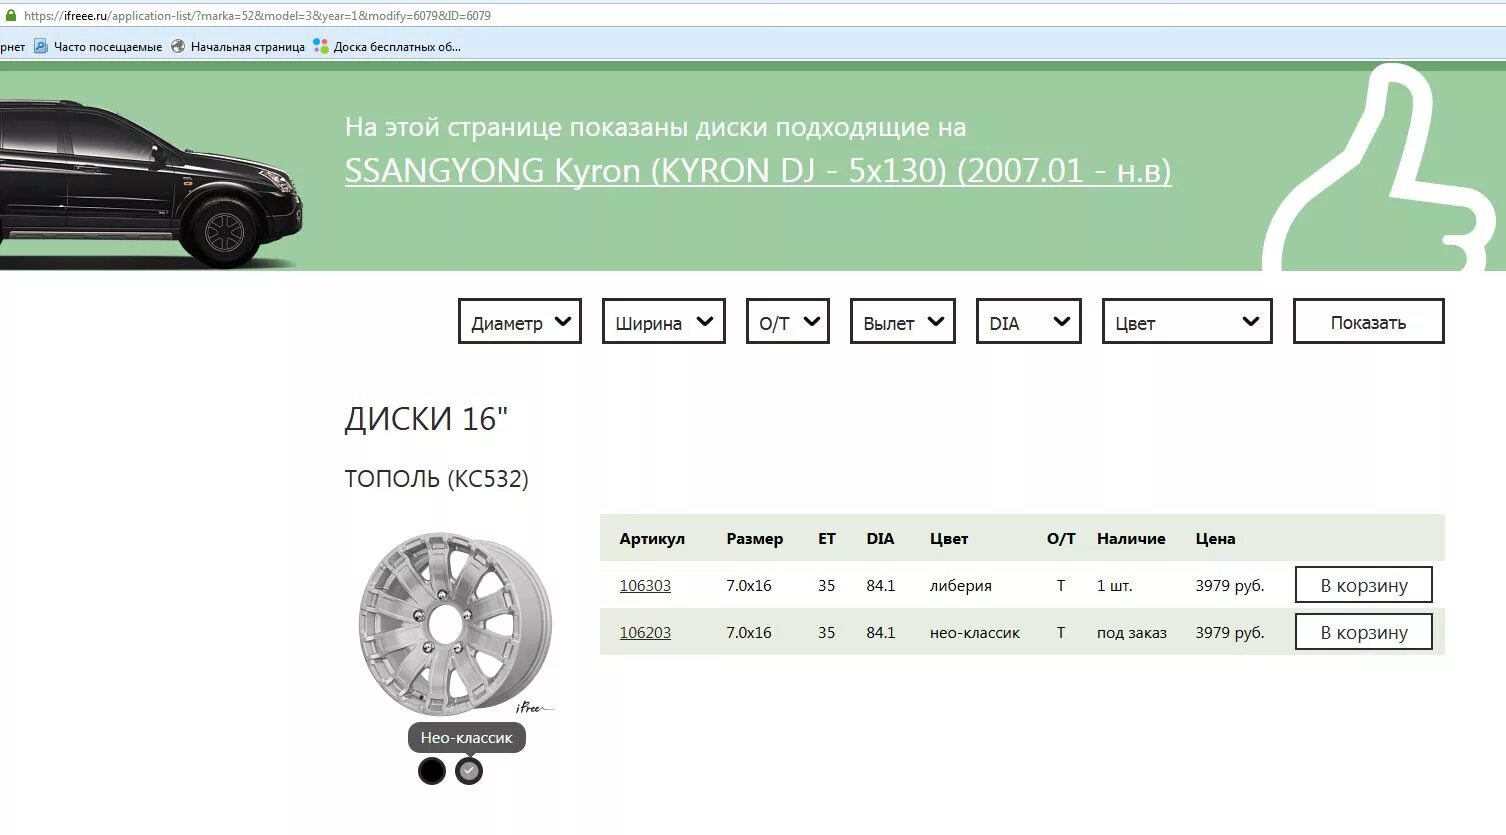Expand the Ширина dropdown

(664, 322)
